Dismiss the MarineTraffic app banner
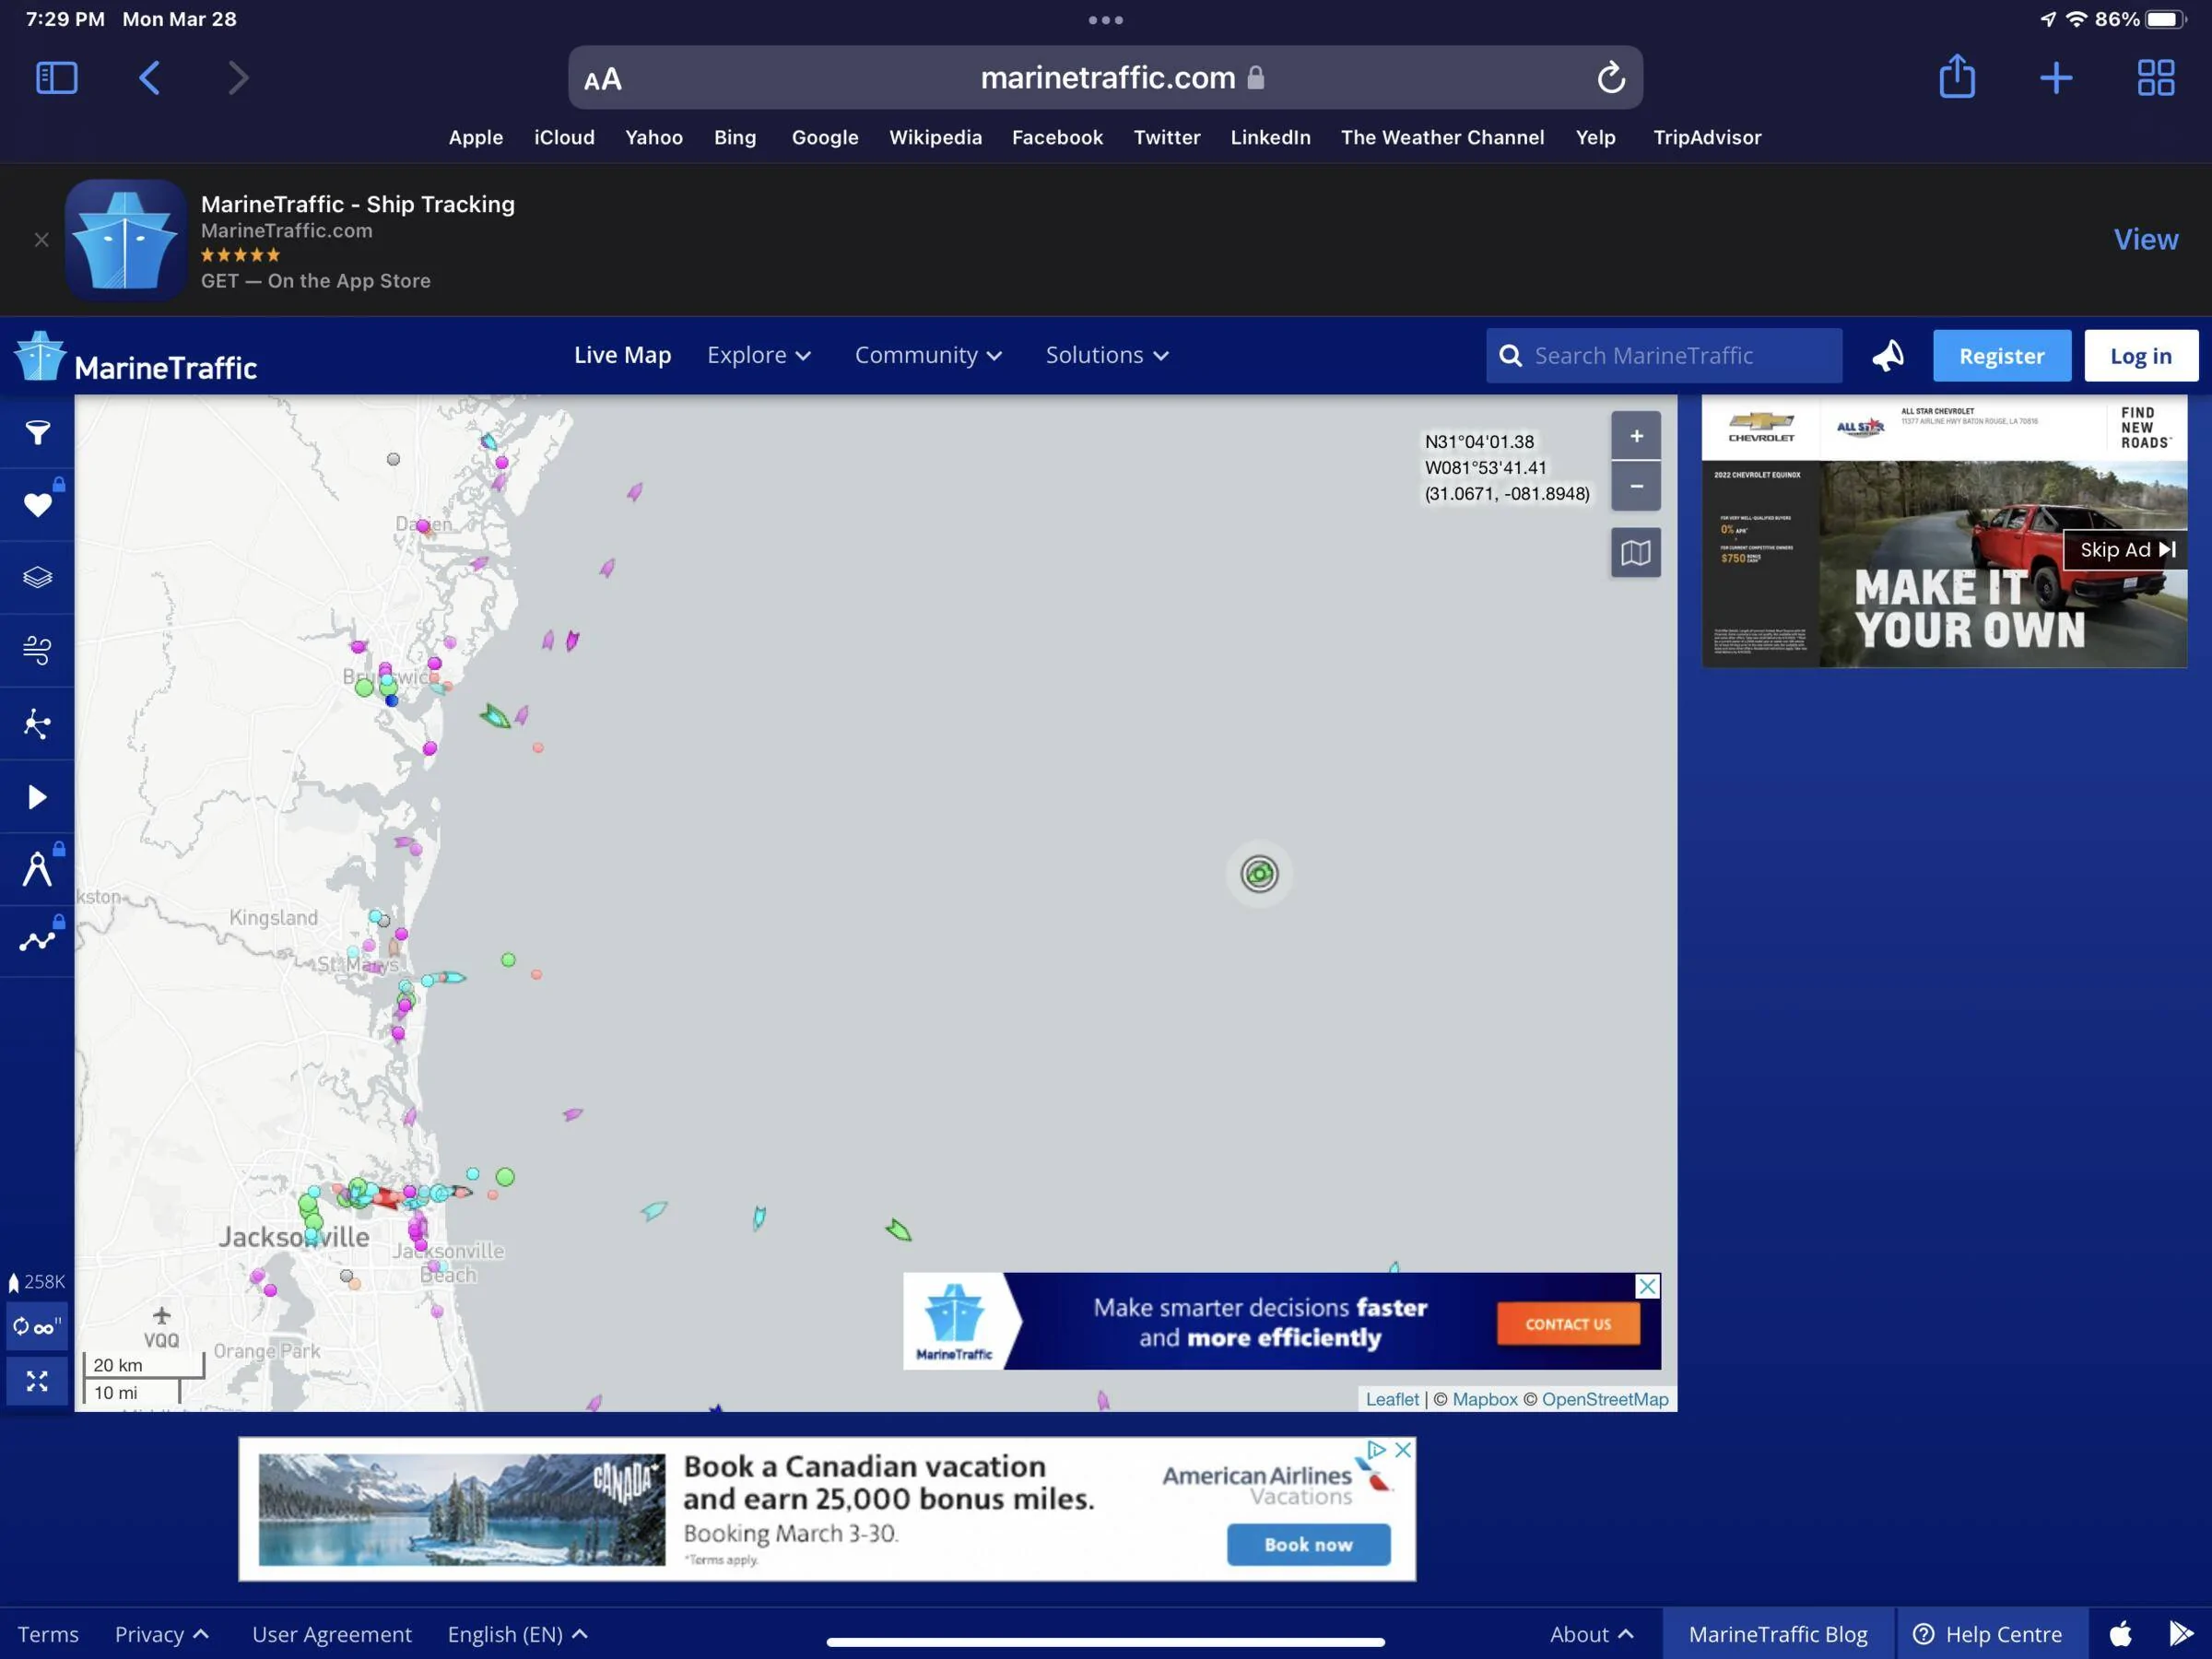The height and width of the screenshot is (1659, 2212). click(x=41, y=240)
